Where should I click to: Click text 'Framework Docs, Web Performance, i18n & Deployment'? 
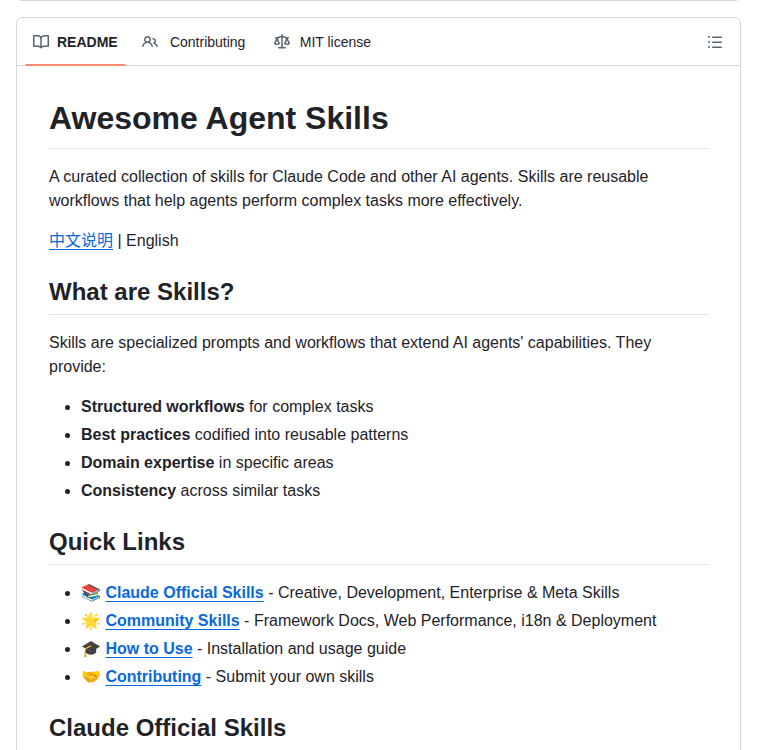coord(455,620)
